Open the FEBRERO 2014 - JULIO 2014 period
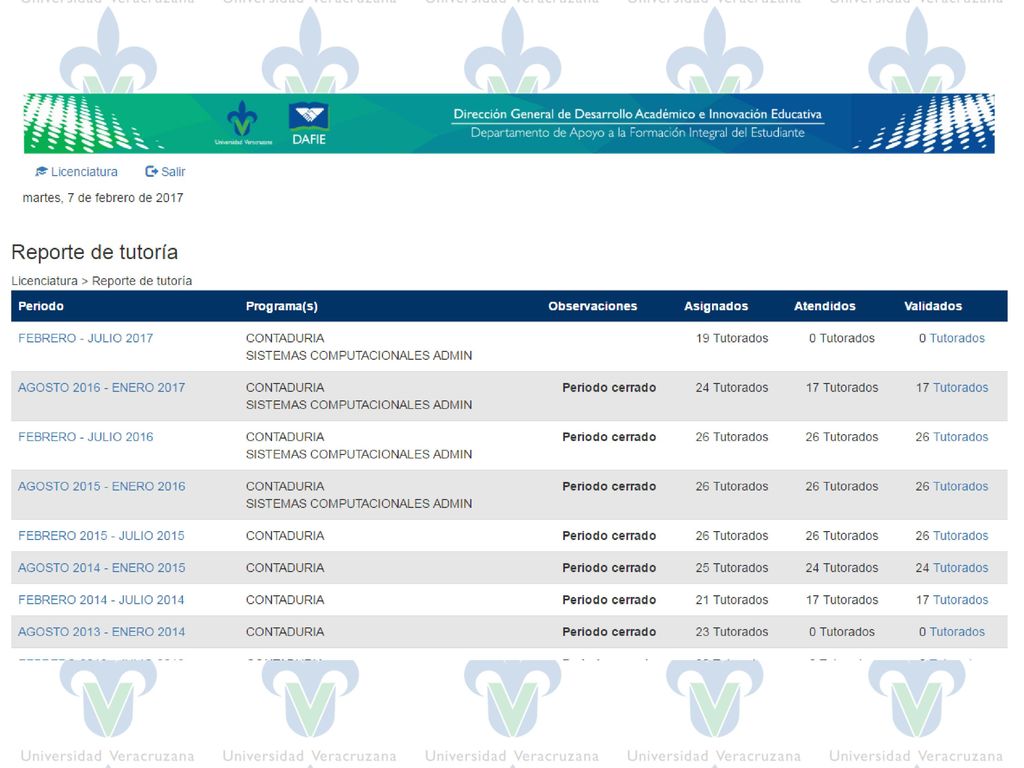Screen dimensions: 1024x768 point(101,600)
